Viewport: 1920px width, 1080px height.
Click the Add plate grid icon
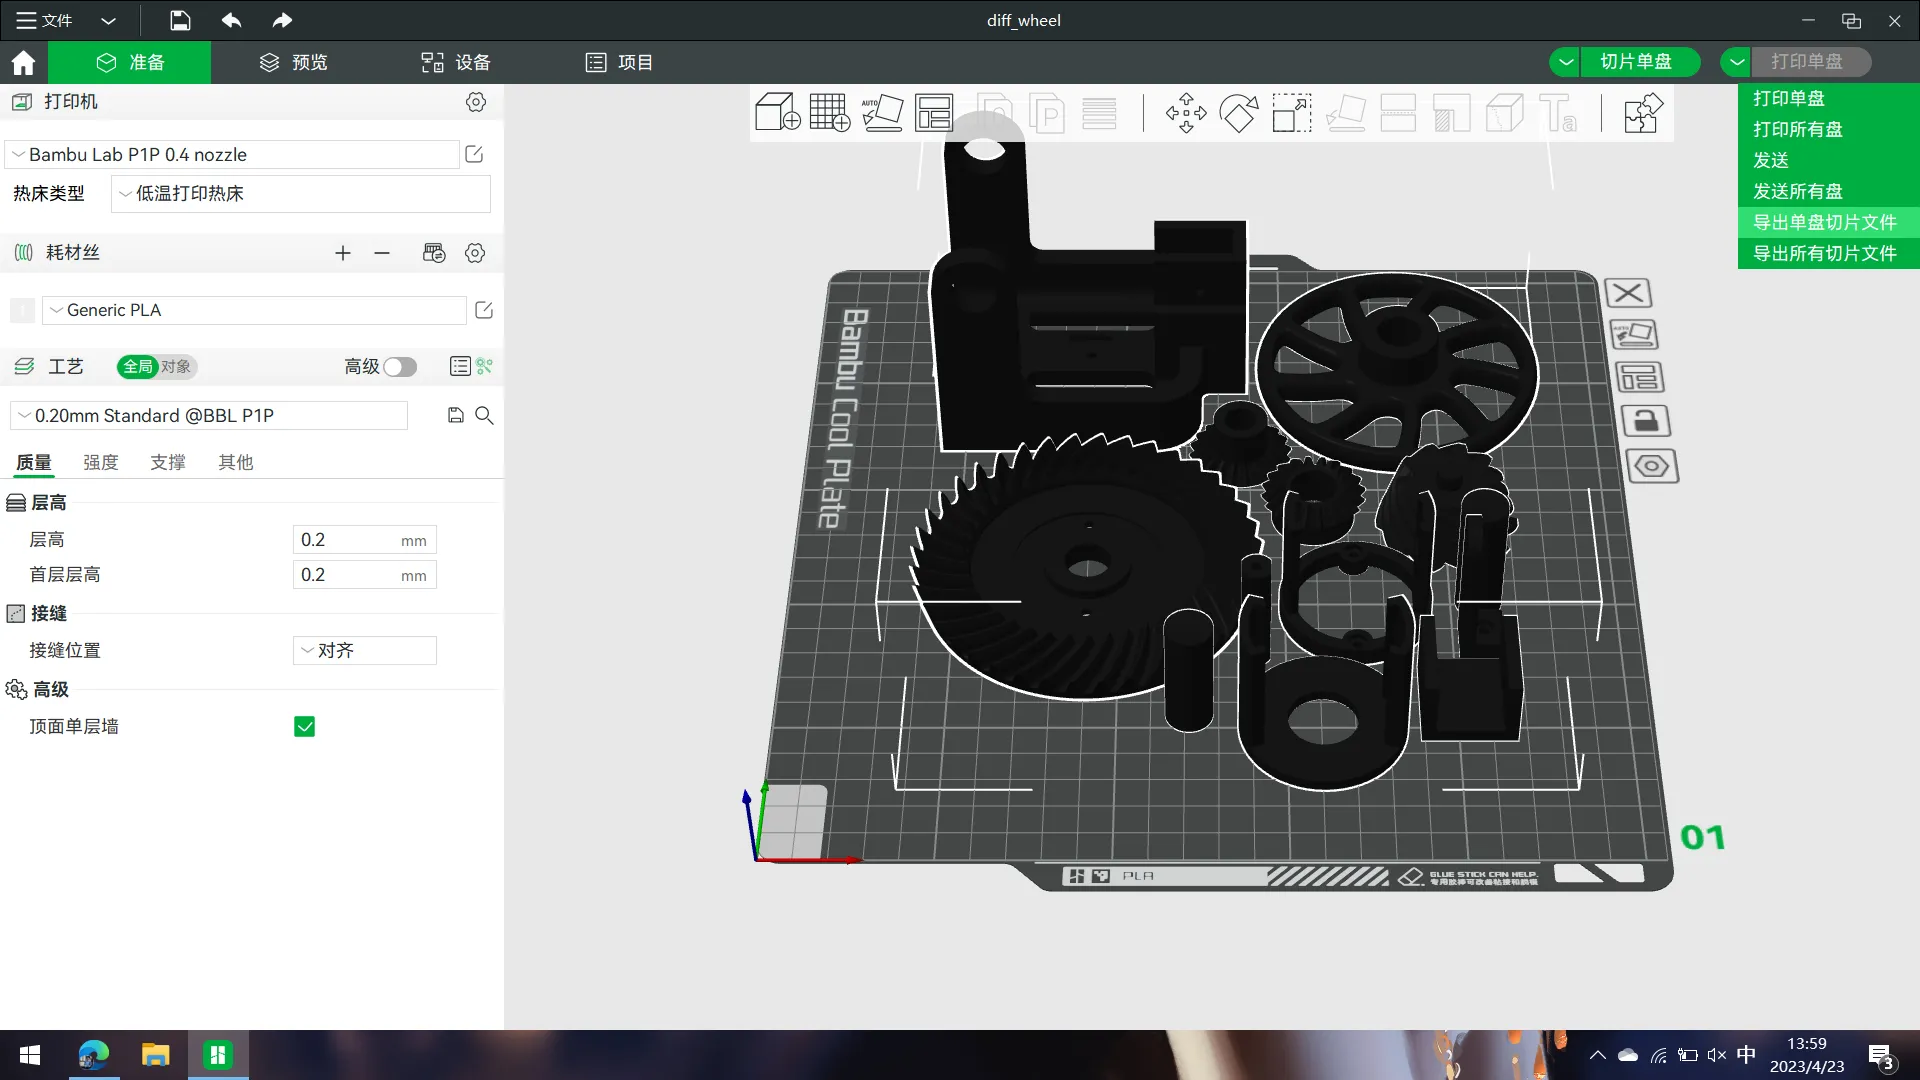pyautogui.click(x=829, y=113)
